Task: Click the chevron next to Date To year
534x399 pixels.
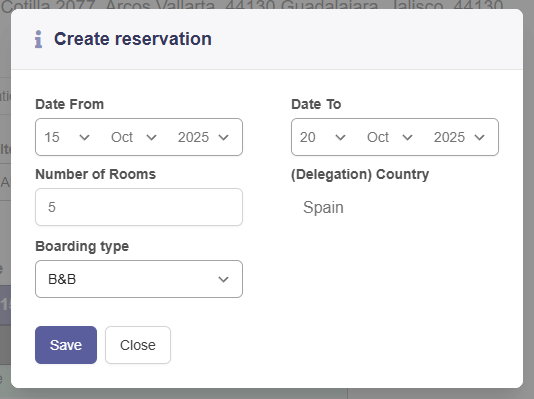Action: coord(480,138)
